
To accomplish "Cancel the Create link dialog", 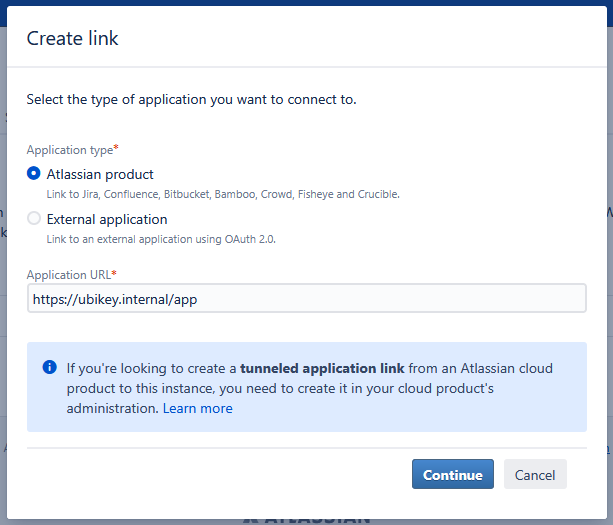I will pyautogui.click(x=535, y=474).
